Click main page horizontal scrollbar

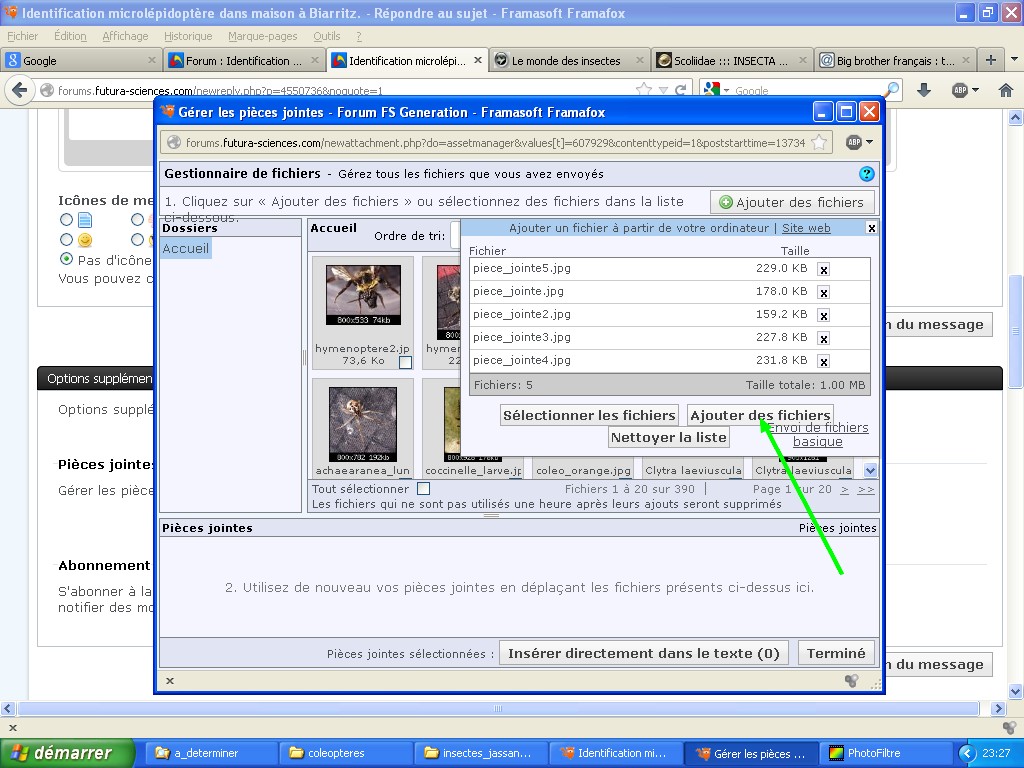[x=498, y=709]
